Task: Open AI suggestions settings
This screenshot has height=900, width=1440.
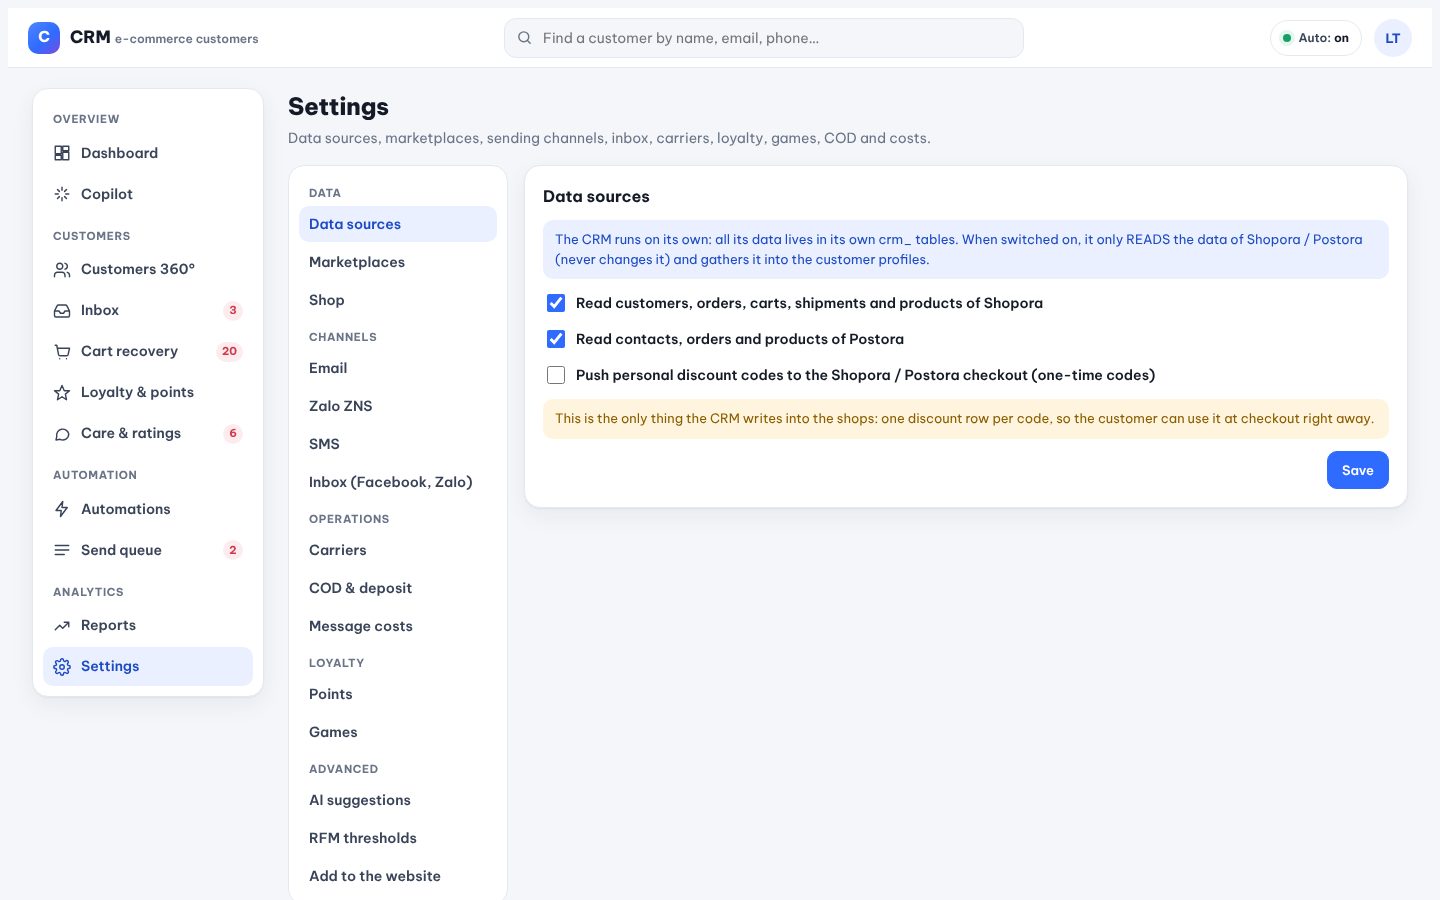Action: point(398,800)
